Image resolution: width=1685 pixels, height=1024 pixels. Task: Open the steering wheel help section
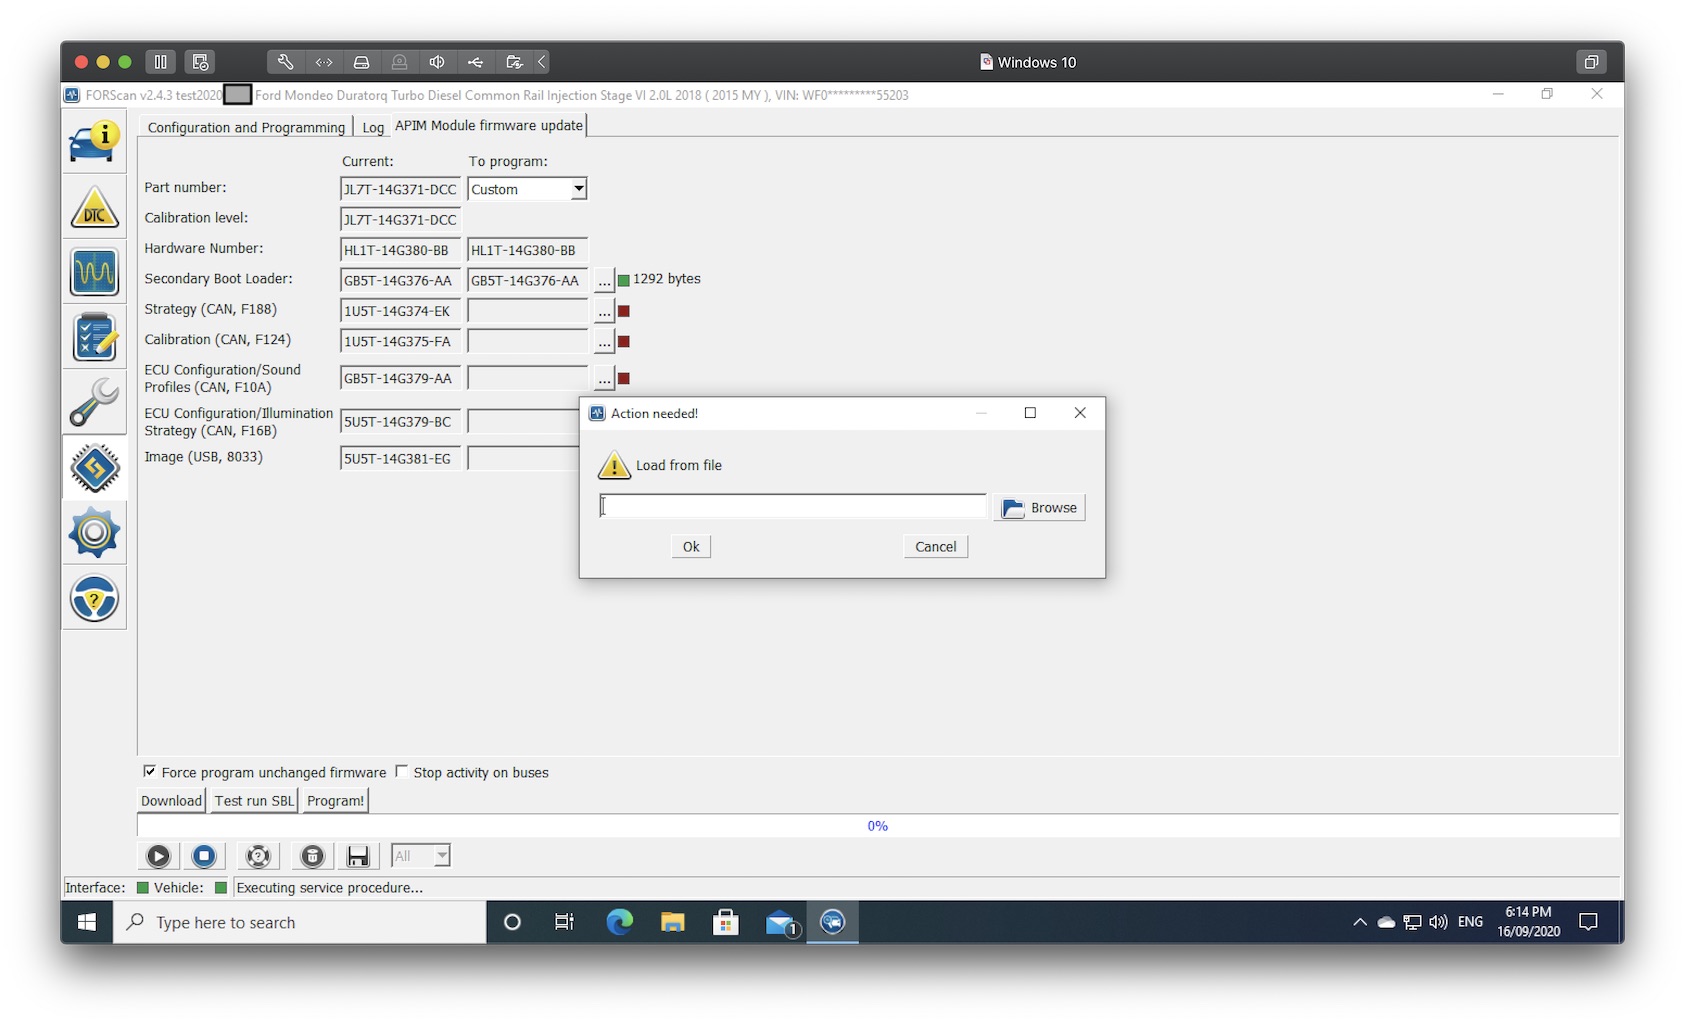click(94, 598)
